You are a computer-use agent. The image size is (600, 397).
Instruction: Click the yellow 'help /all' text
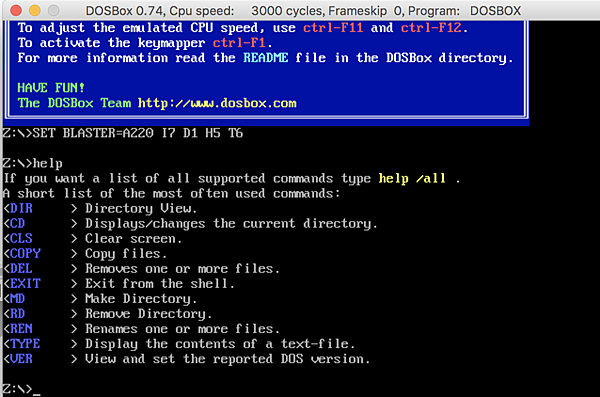point(412,178)
